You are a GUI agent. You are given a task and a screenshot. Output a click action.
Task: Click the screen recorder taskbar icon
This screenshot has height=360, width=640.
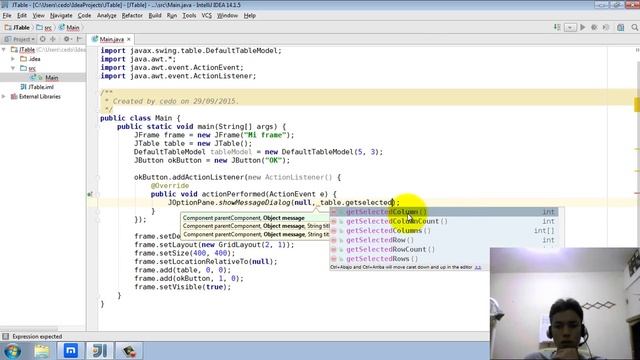click(129, 351)
